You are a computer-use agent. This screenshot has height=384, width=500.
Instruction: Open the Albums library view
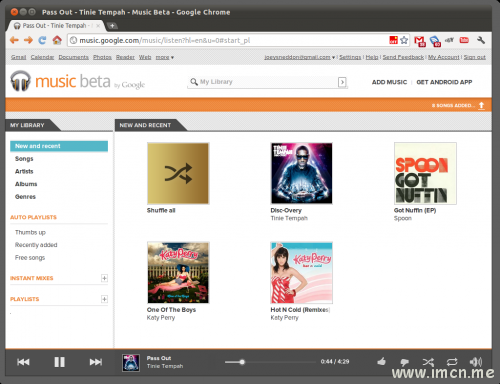(x=26, y=184)
